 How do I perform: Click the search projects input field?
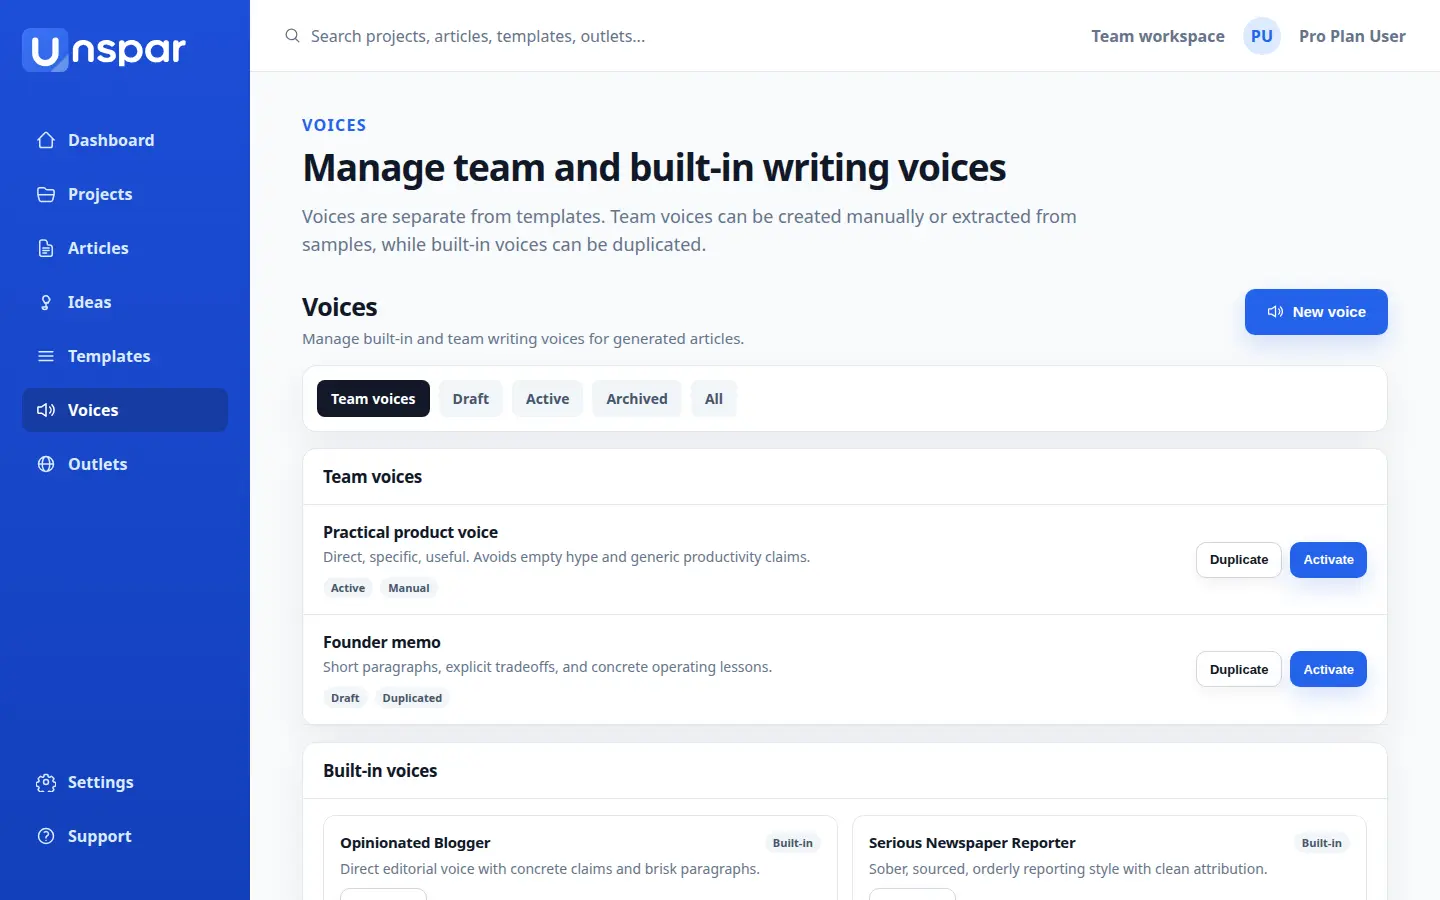(x=660, y=36)
